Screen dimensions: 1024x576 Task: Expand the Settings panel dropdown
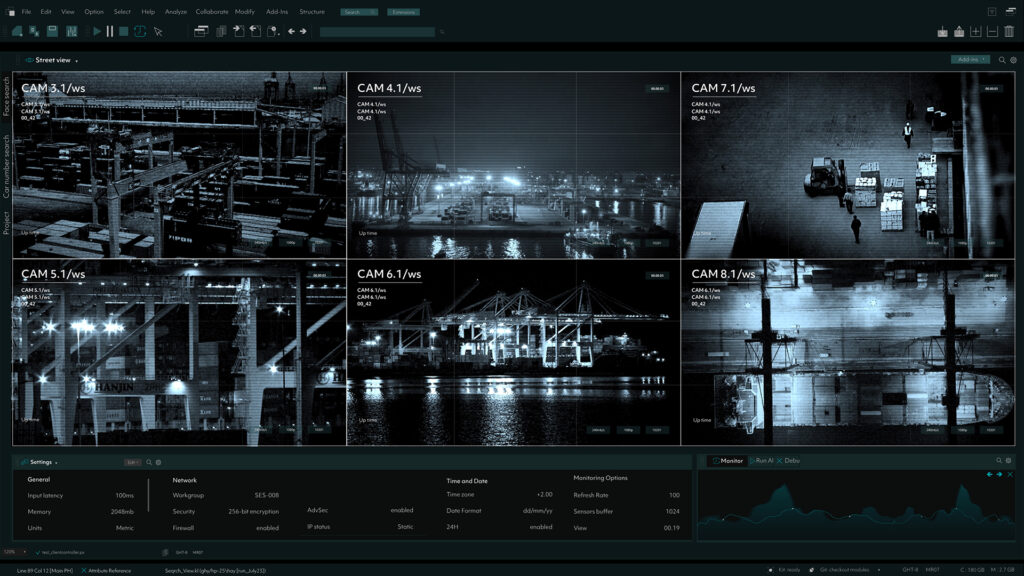click(57, 463)
